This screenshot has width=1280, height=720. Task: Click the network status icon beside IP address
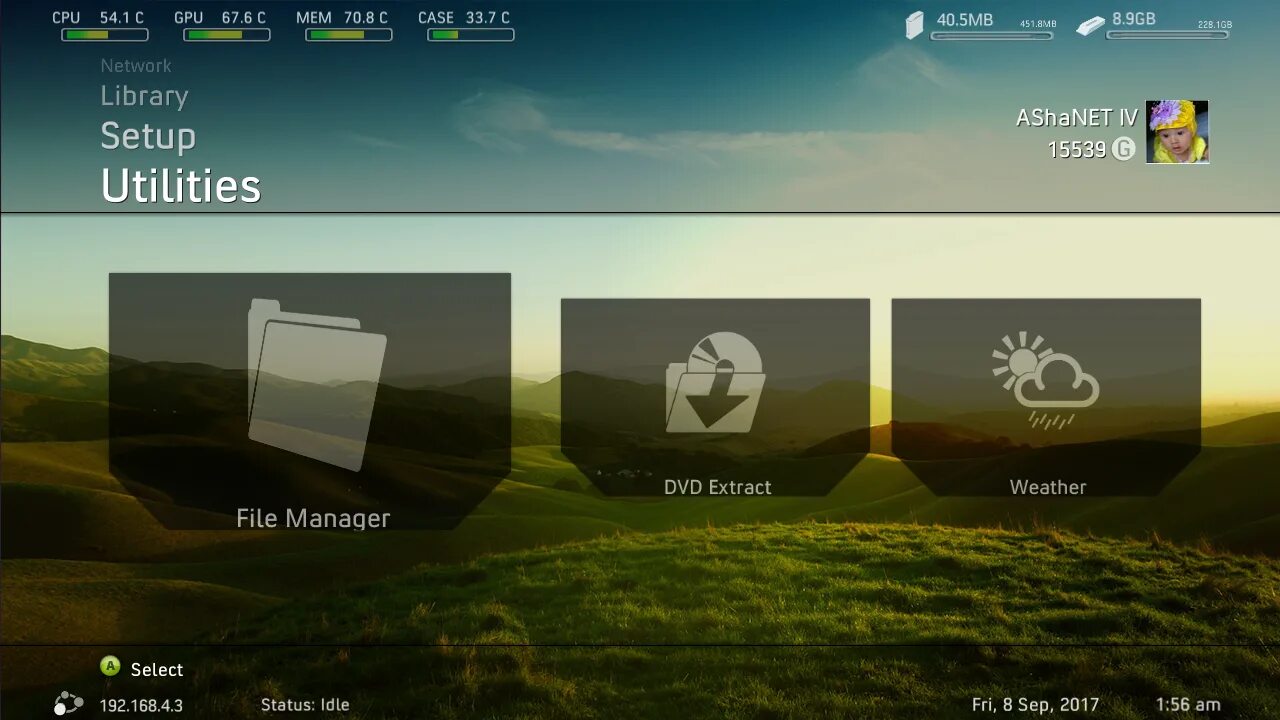(67, 704)
